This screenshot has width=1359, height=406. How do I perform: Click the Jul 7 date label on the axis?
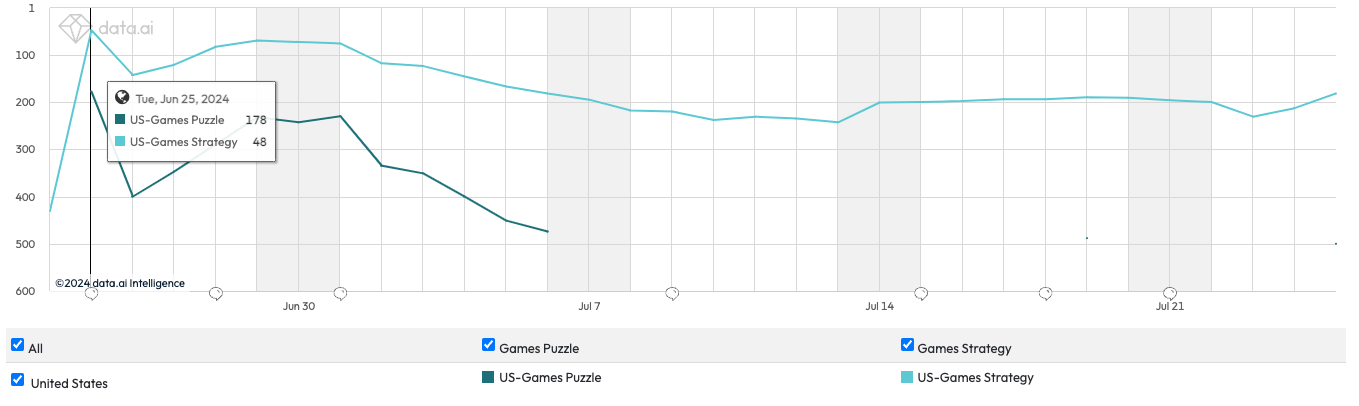589,306
